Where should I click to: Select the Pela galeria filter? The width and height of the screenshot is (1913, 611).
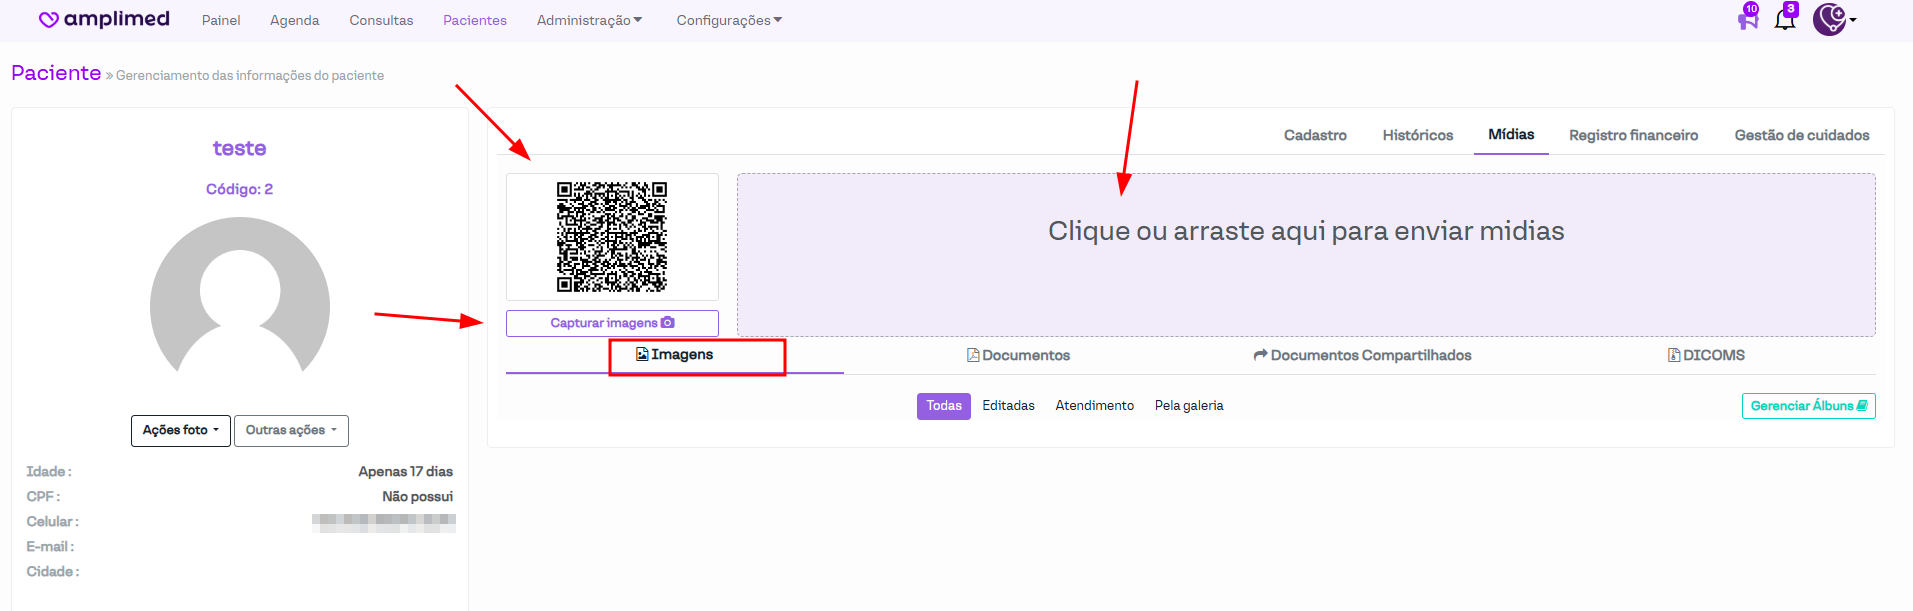coord(1188,406)
